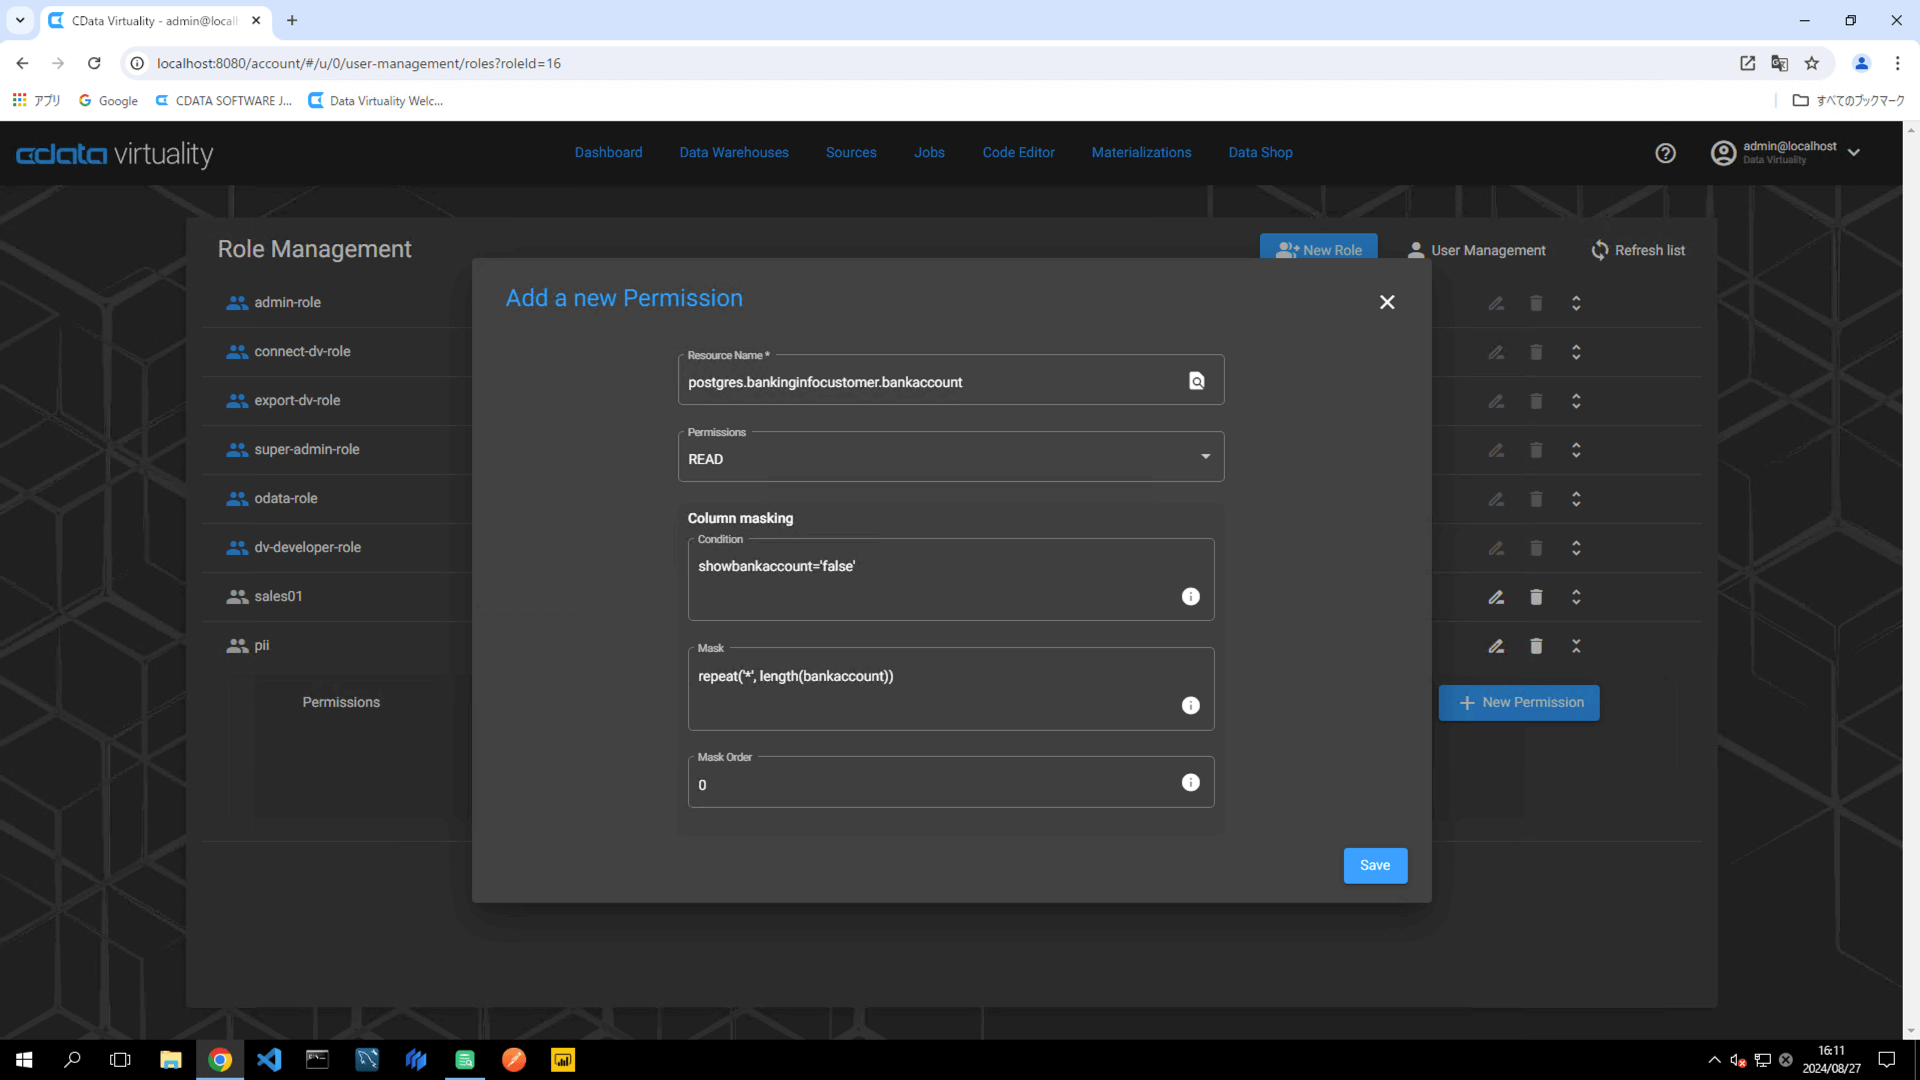Click the Refresh list button
Screen dimensions: 1920x1080
point(1638,250)
